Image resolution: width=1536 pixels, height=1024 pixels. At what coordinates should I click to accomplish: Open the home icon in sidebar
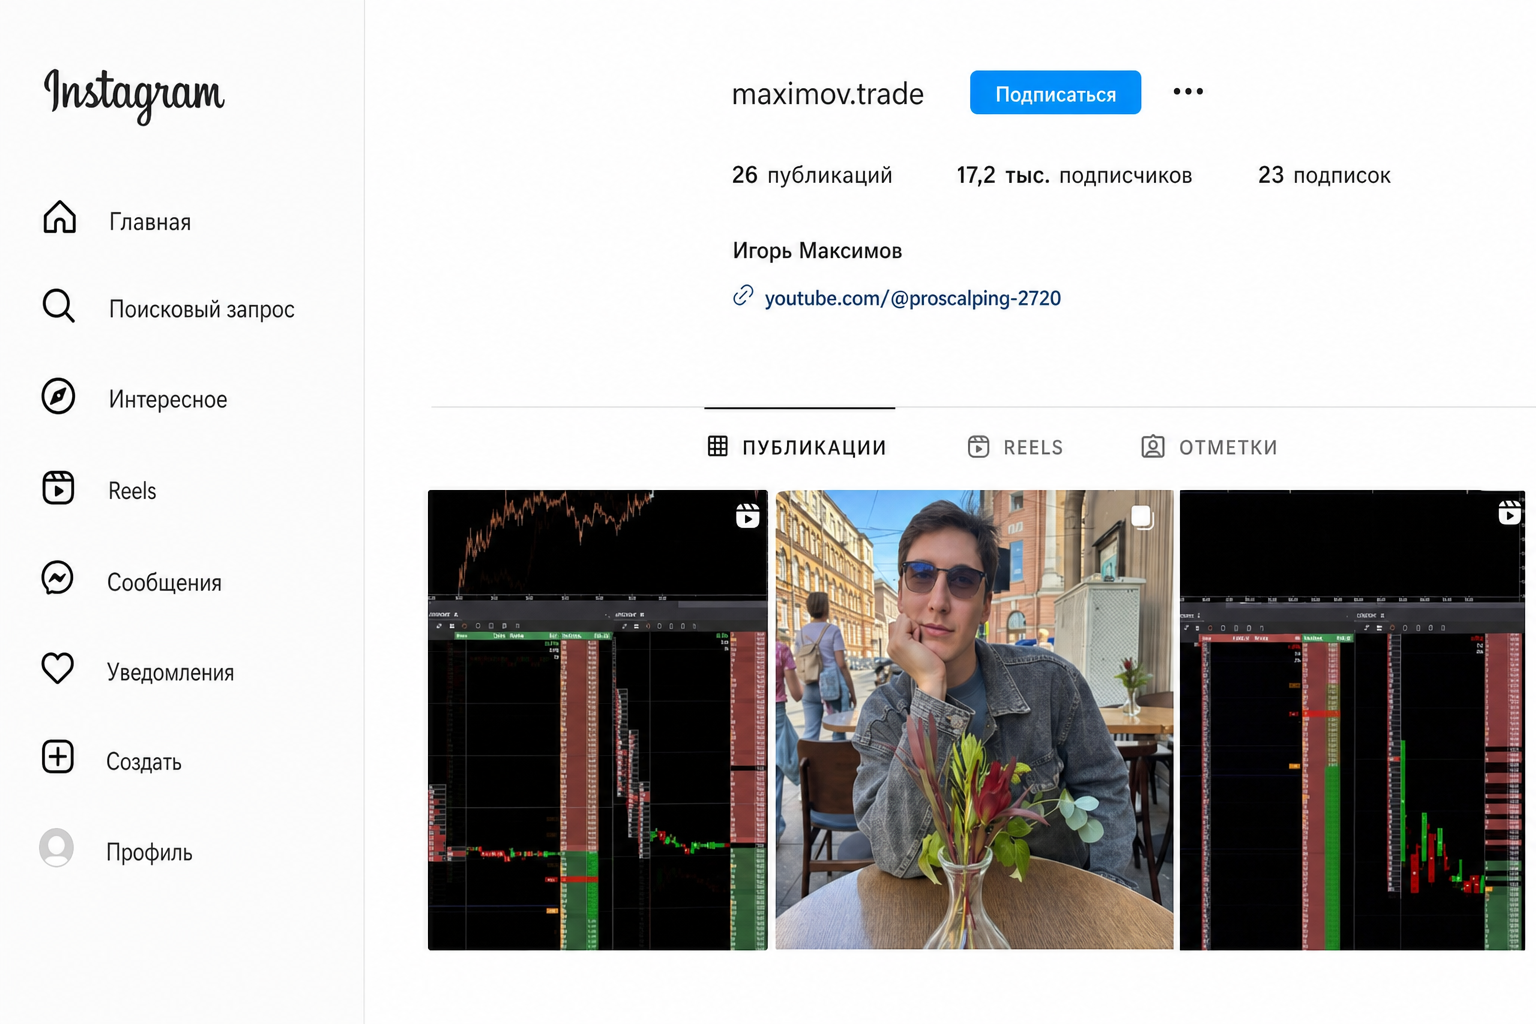59,217
